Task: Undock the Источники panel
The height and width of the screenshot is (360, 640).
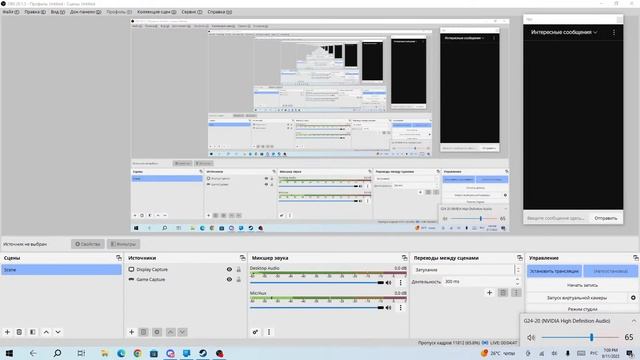Action: [x=242, y=258]
